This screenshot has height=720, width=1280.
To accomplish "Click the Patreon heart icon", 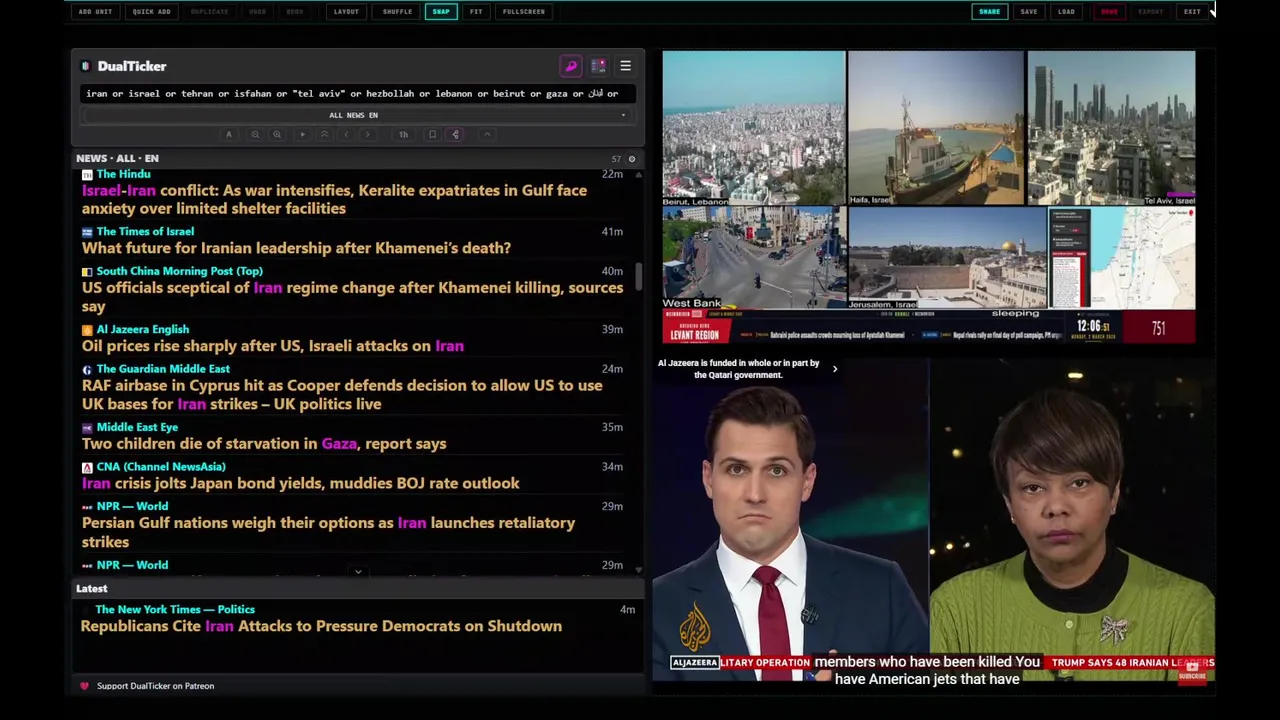I will pyautogui.click(x=84, y=686).
